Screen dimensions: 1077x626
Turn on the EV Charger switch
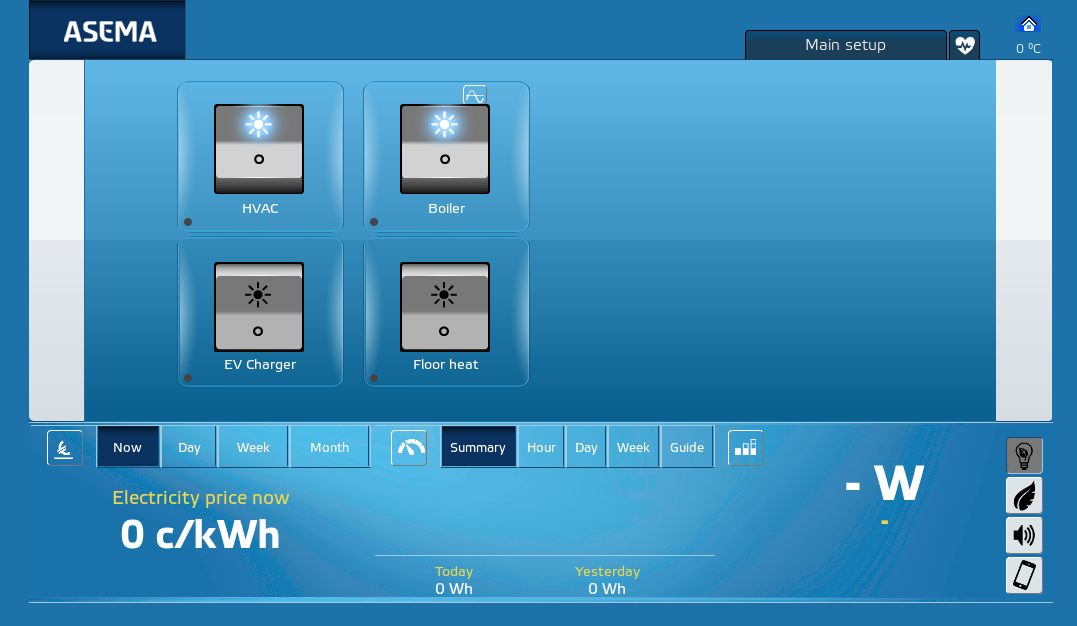259,307
